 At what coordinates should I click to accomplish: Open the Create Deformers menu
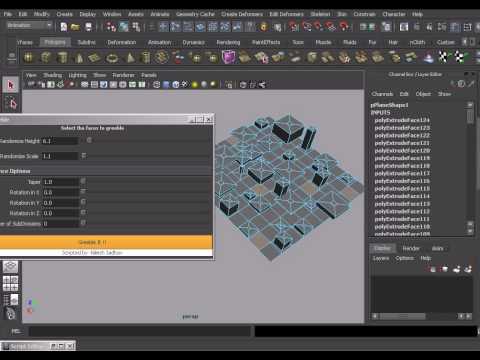[x=242, y=14]
